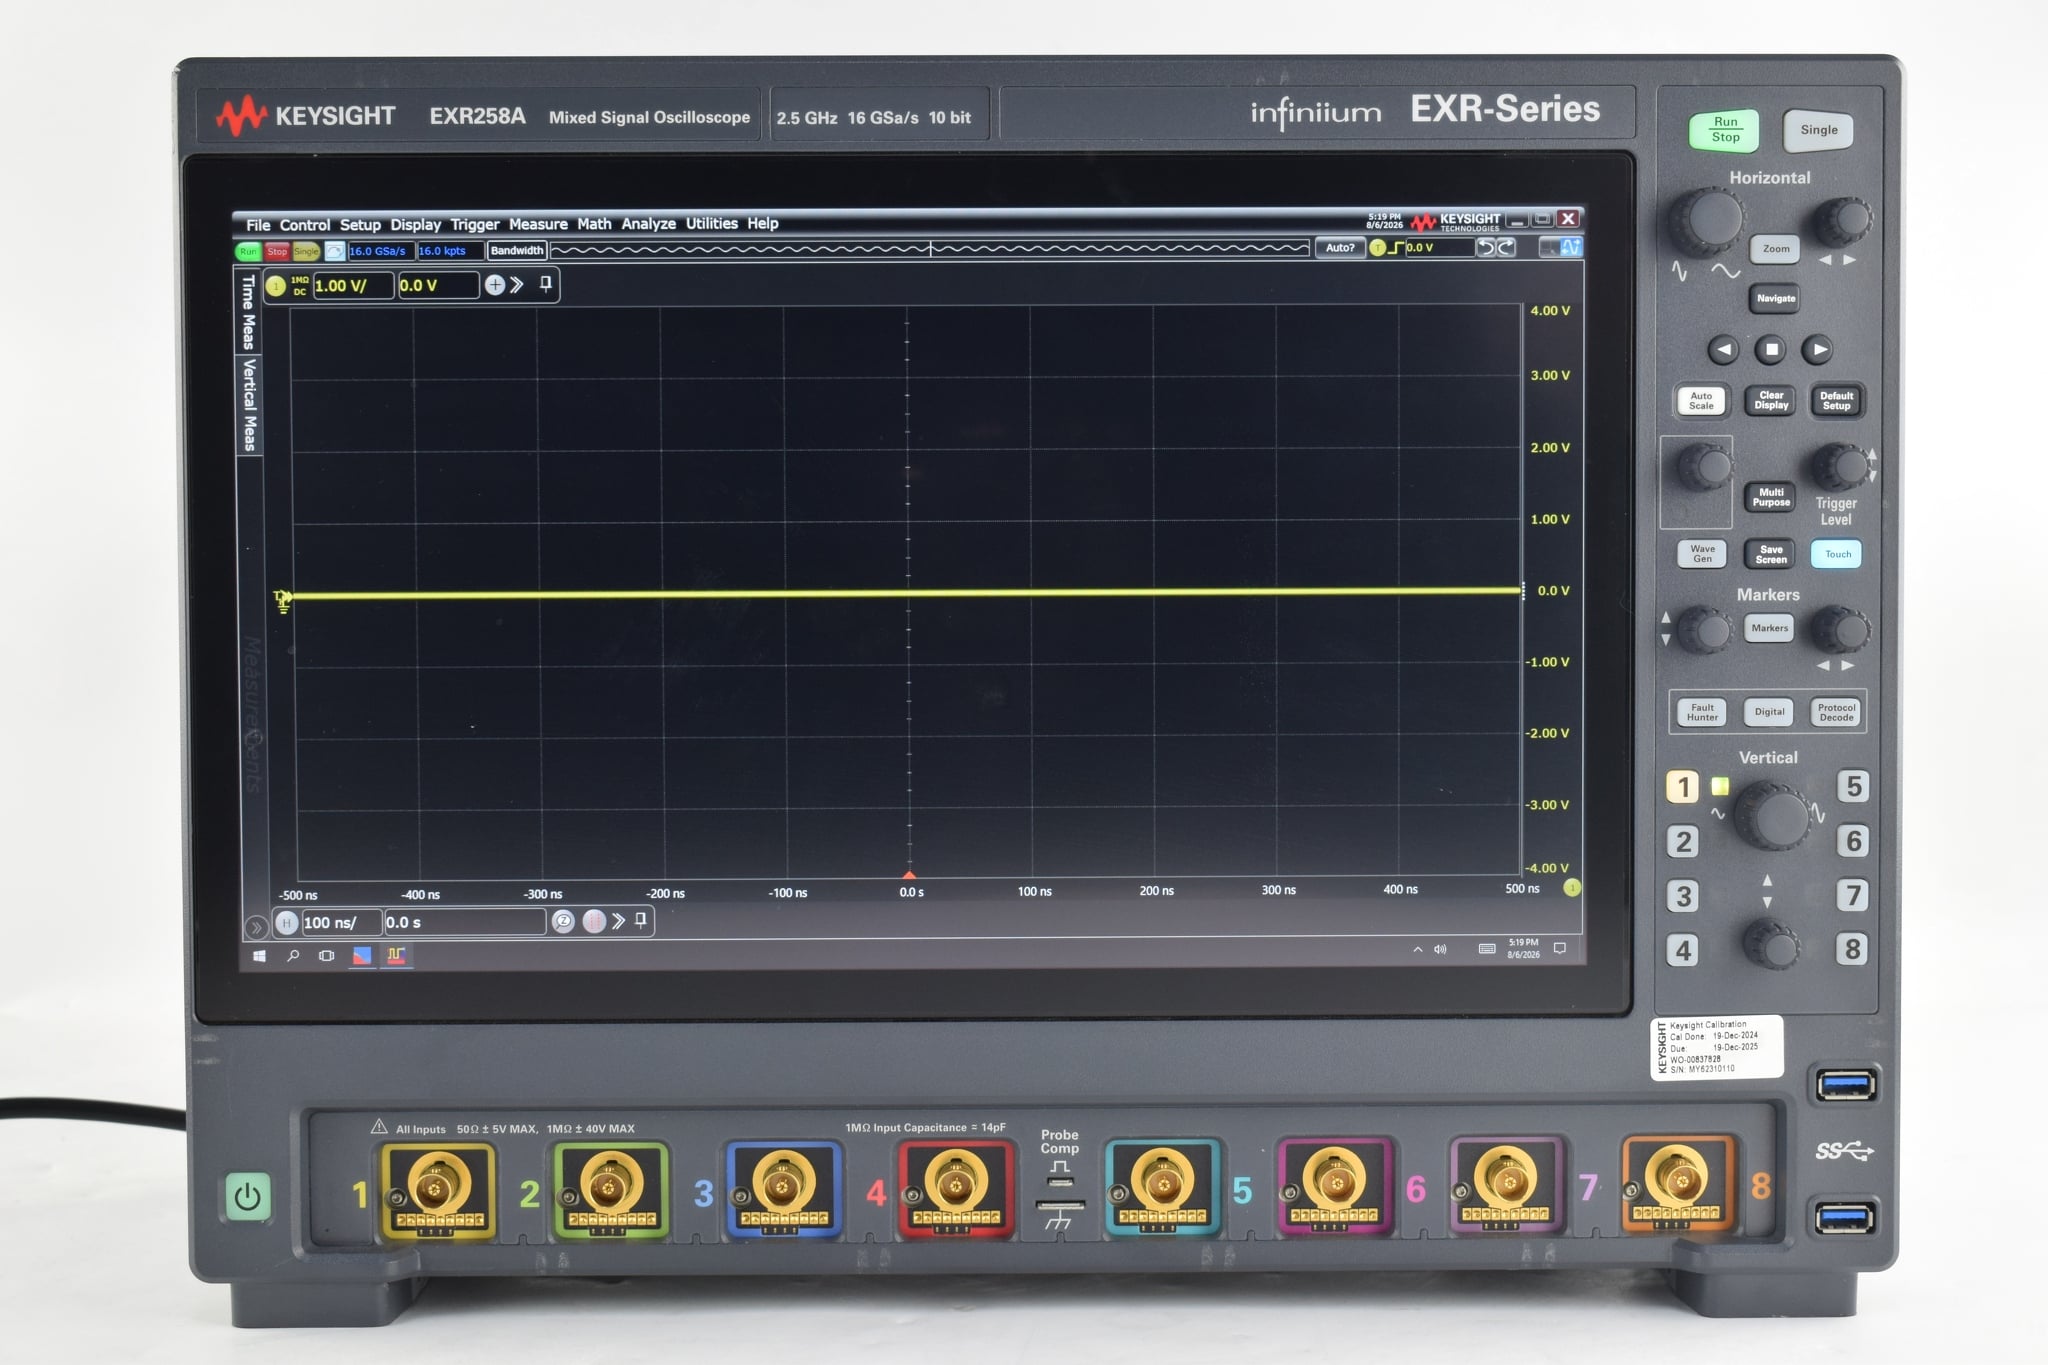Open the Time Meas side tab
Viewport: 2048px width, 1365px height.
[249, 312]
